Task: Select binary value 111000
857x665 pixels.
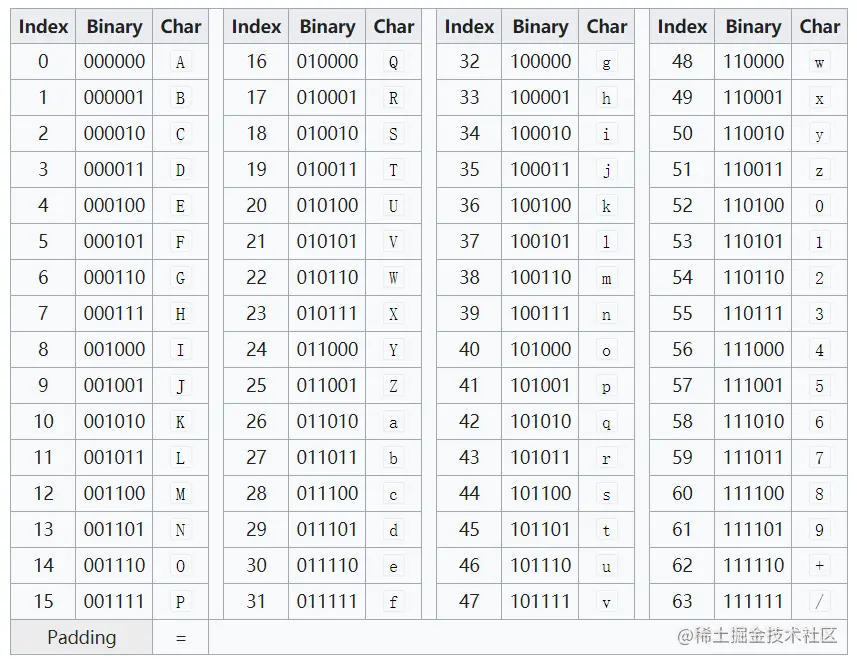Action: pyautogui.click(x=753, y=350)
